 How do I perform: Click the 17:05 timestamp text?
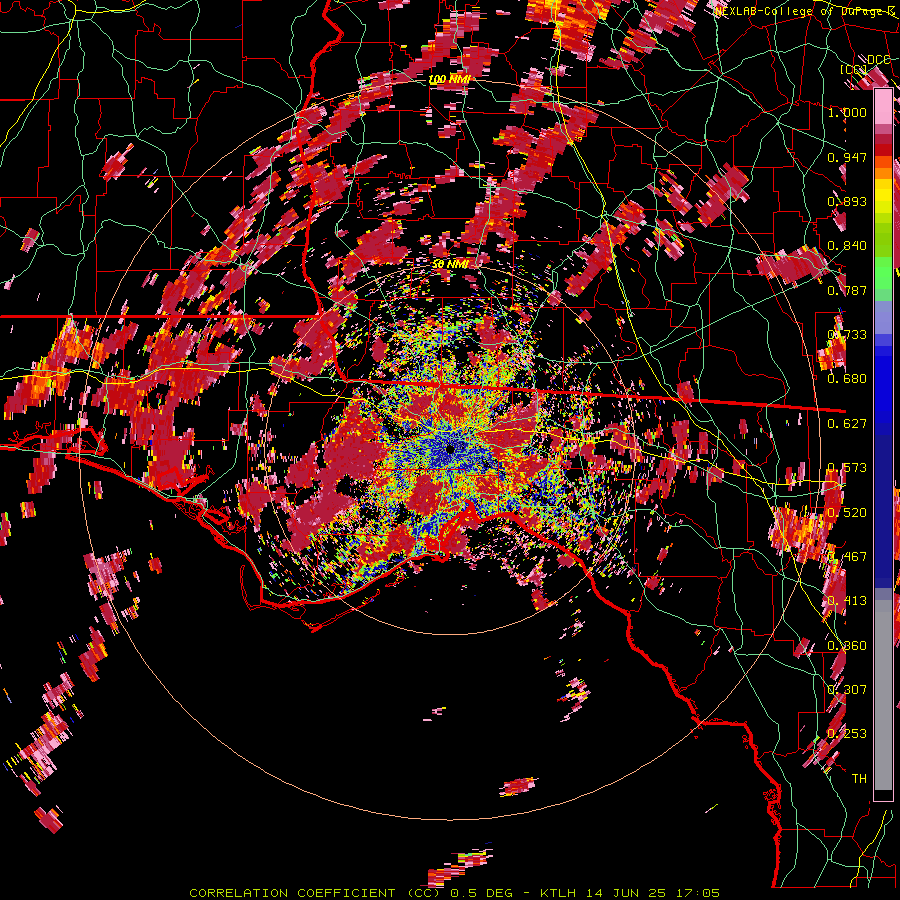pyautogui.click(x=697, y=893)
